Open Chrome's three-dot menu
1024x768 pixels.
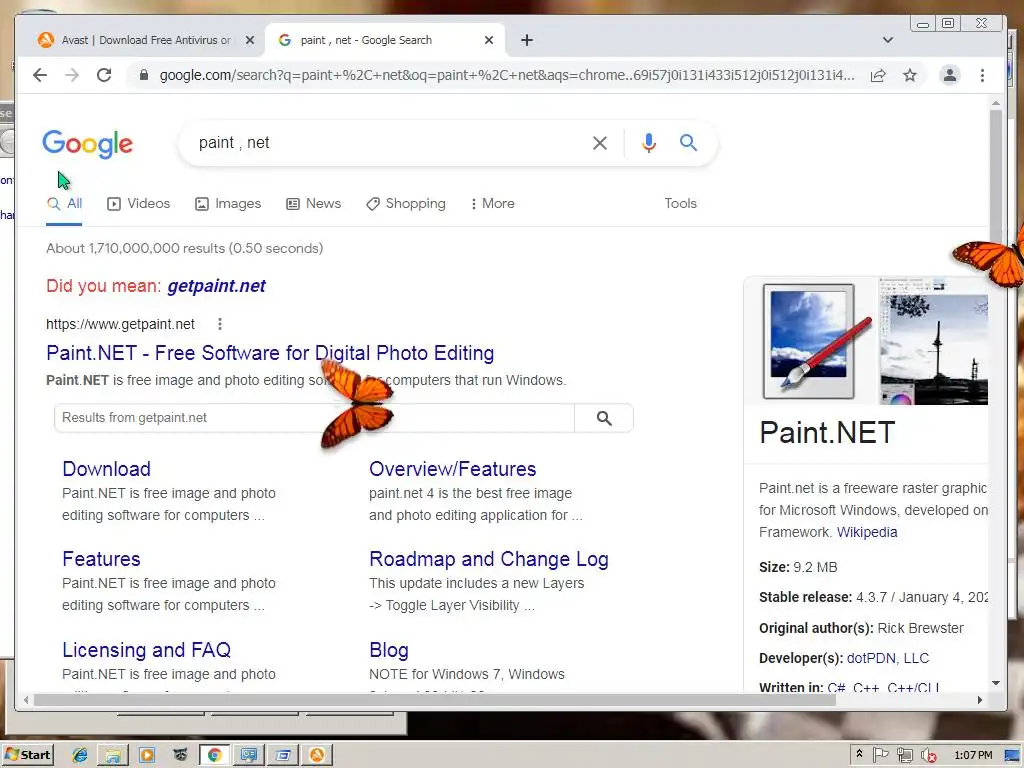point(982,75)
